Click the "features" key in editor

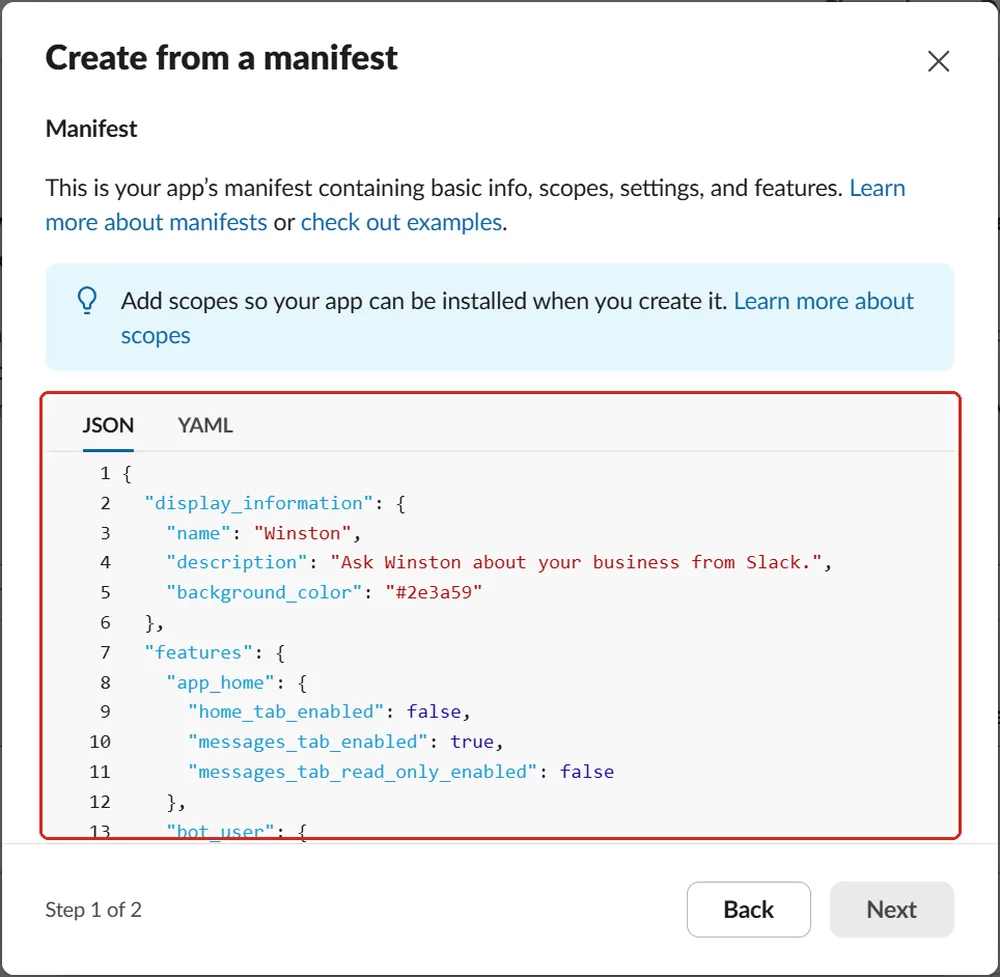[198, 652]
